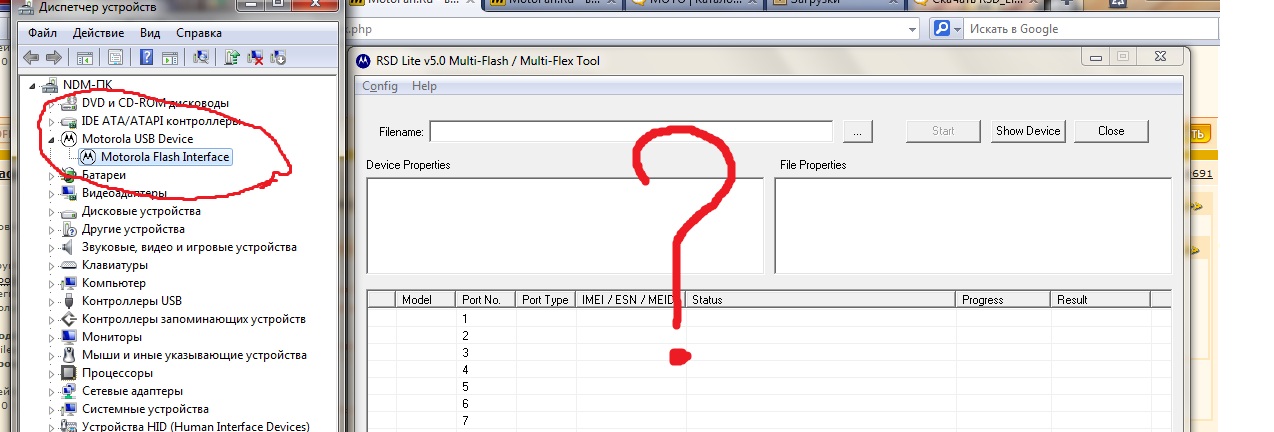This screenshot has width=1274, height=432.
Task: Expand DVD и CD-ROM дисководы node
Action: (x=53, y=103)
